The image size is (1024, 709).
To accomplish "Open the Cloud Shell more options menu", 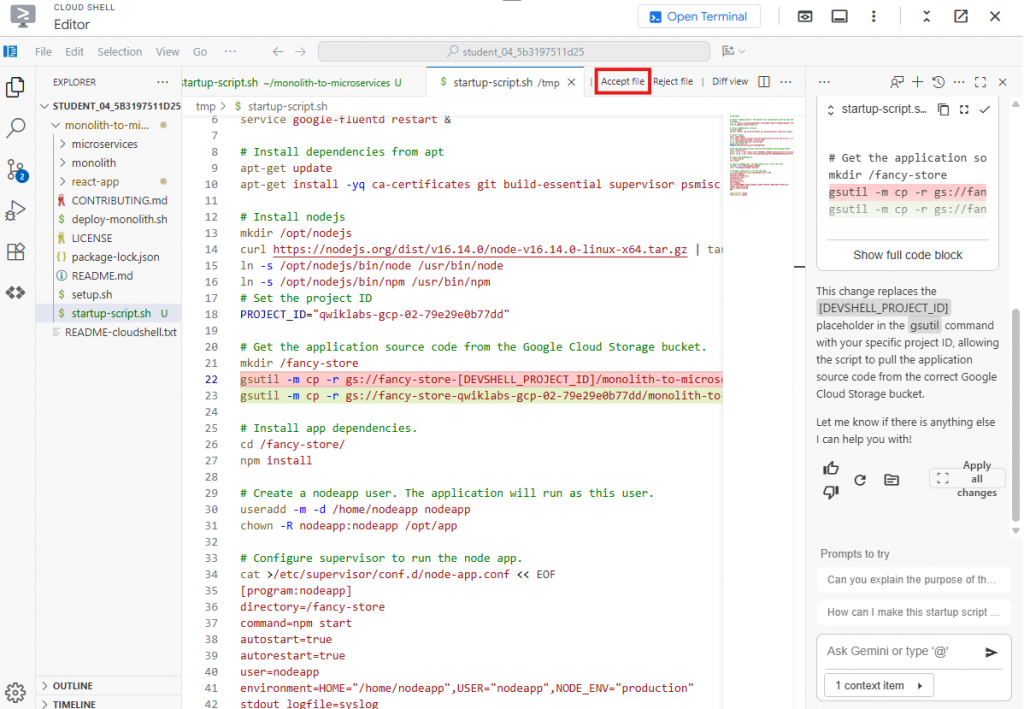I will click(x=873, y=16).
